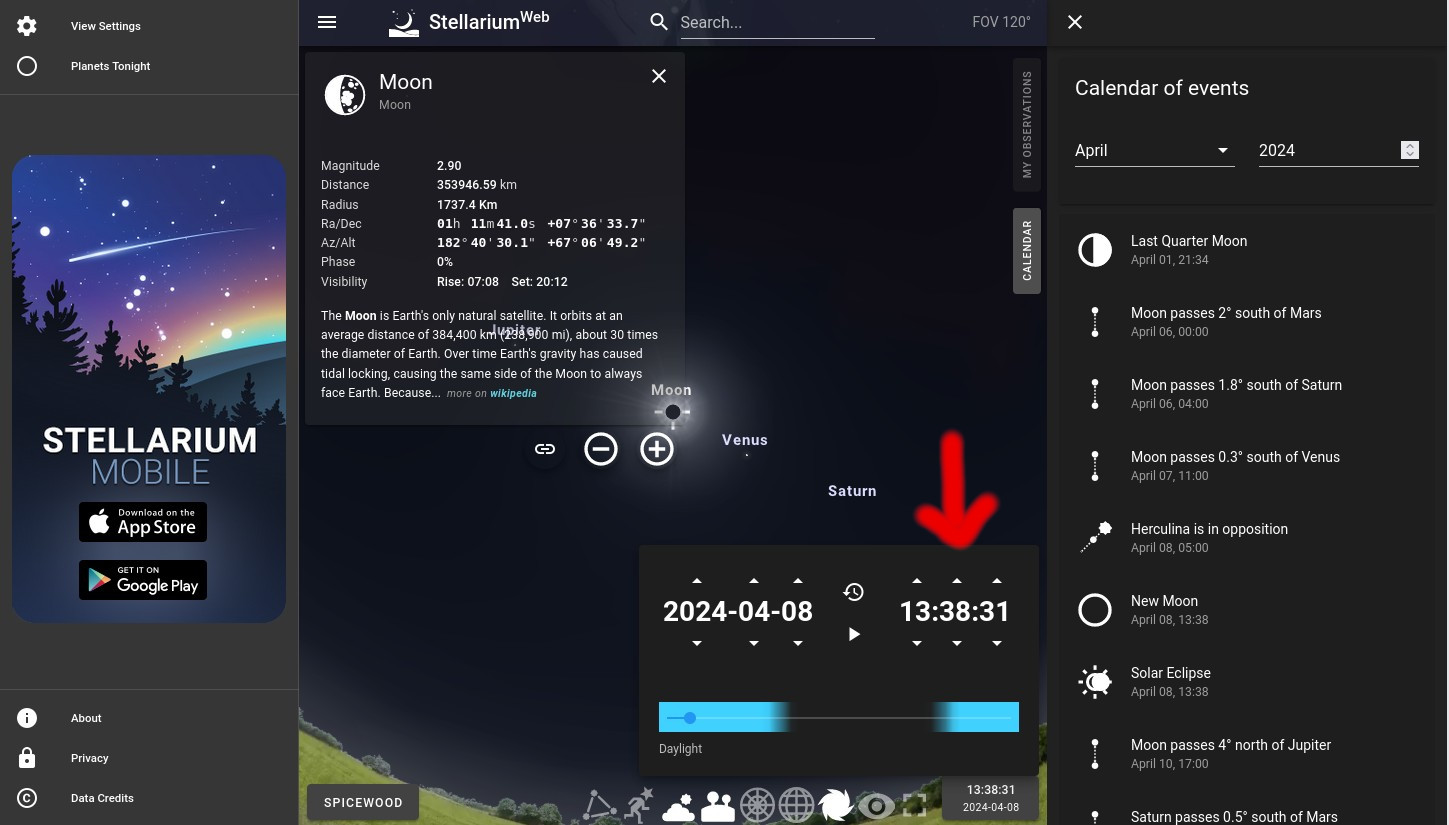Click the daylight time slider handle
1449x825 pixels.
tap(689, 718)
